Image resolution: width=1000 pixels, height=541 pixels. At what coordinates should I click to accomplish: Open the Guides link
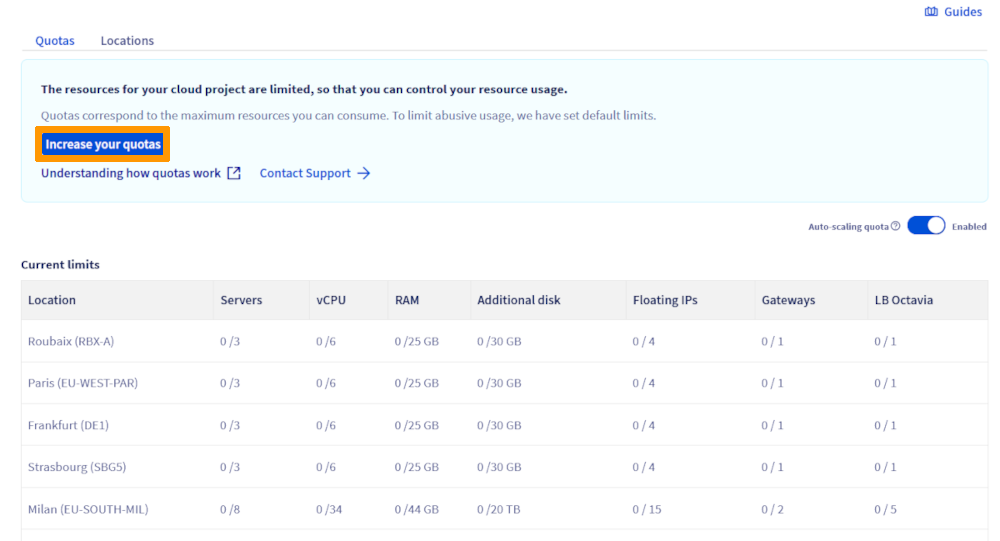(x=962, y=12)
